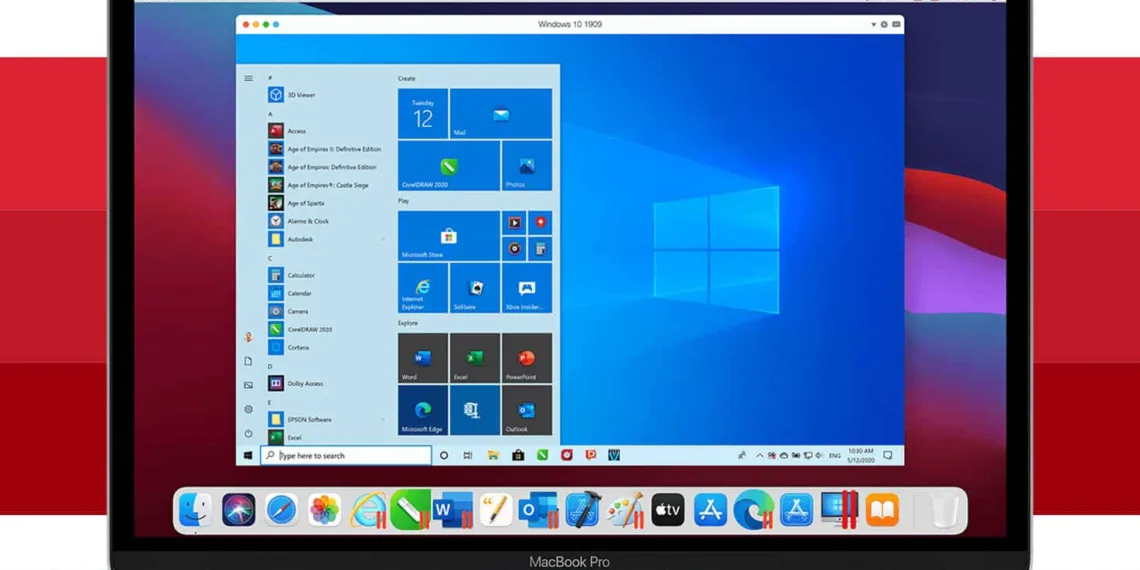Launch Access from the Start menu list
1140x570 pixels.
[287, 131]
